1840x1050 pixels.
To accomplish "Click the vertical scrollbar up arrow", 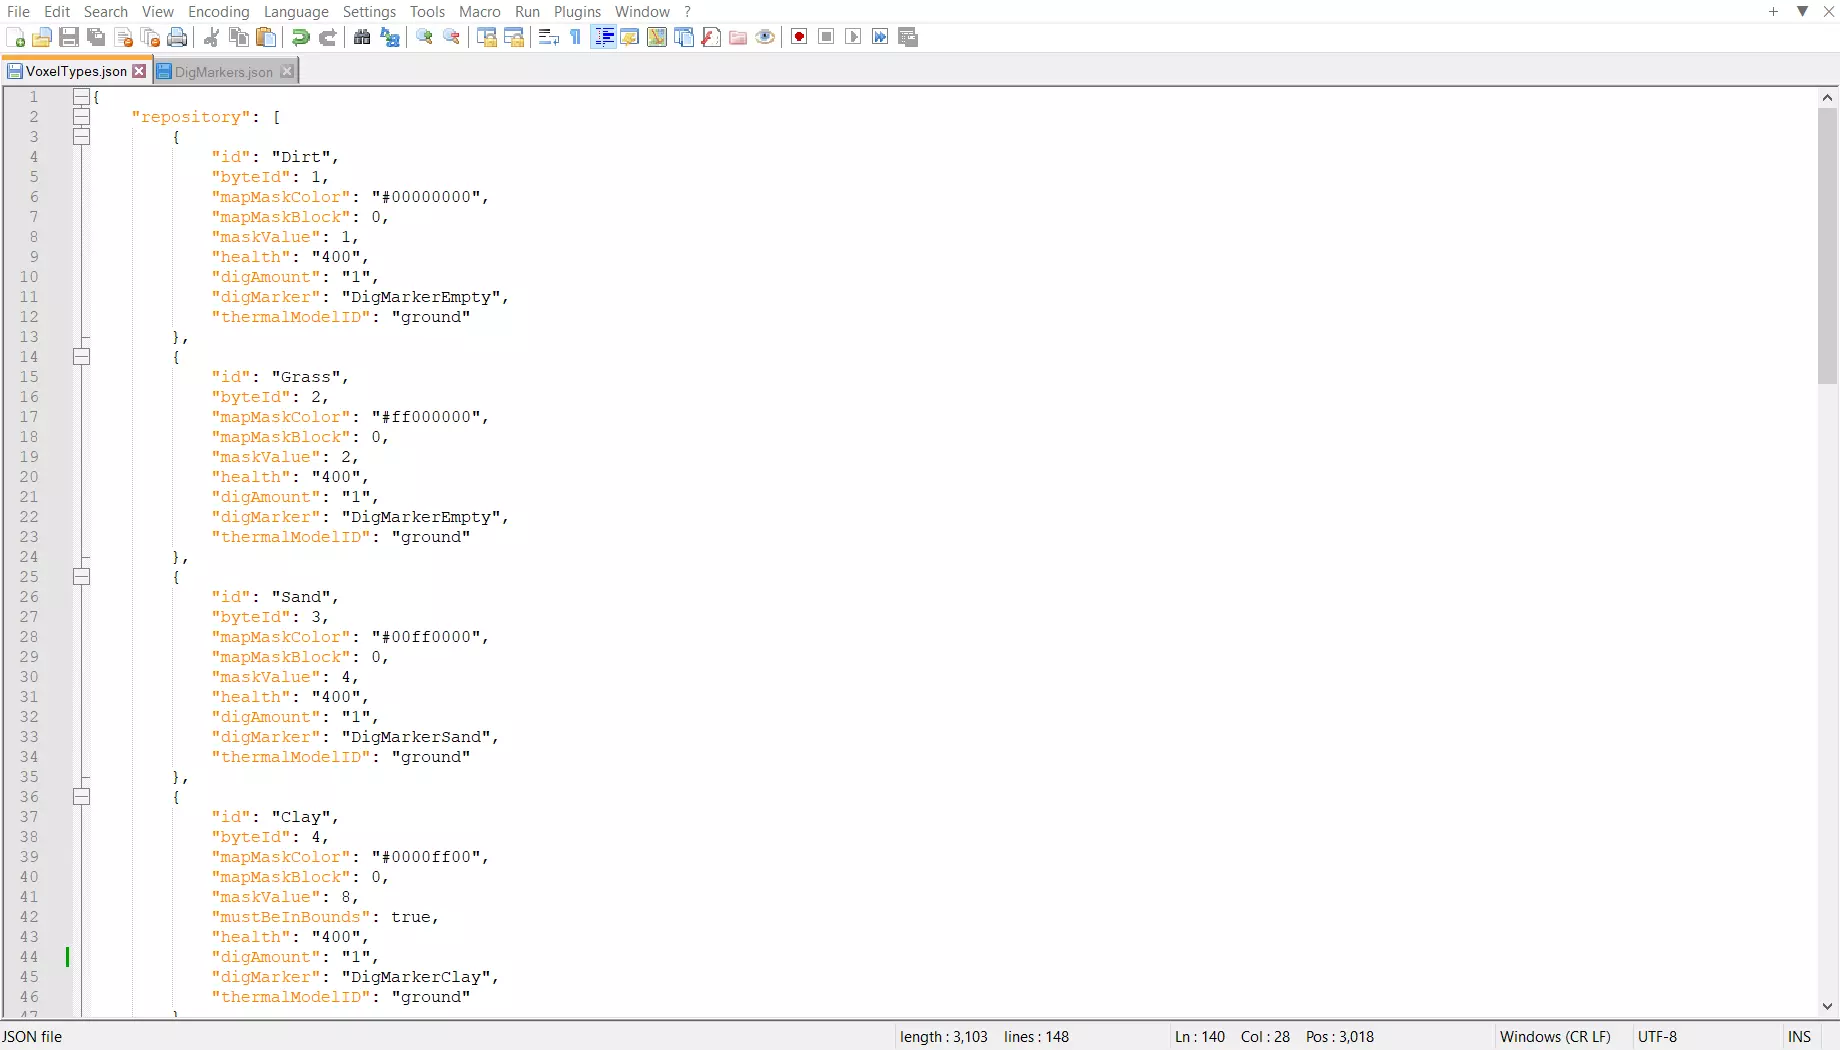I will (x=1828, y=98).
